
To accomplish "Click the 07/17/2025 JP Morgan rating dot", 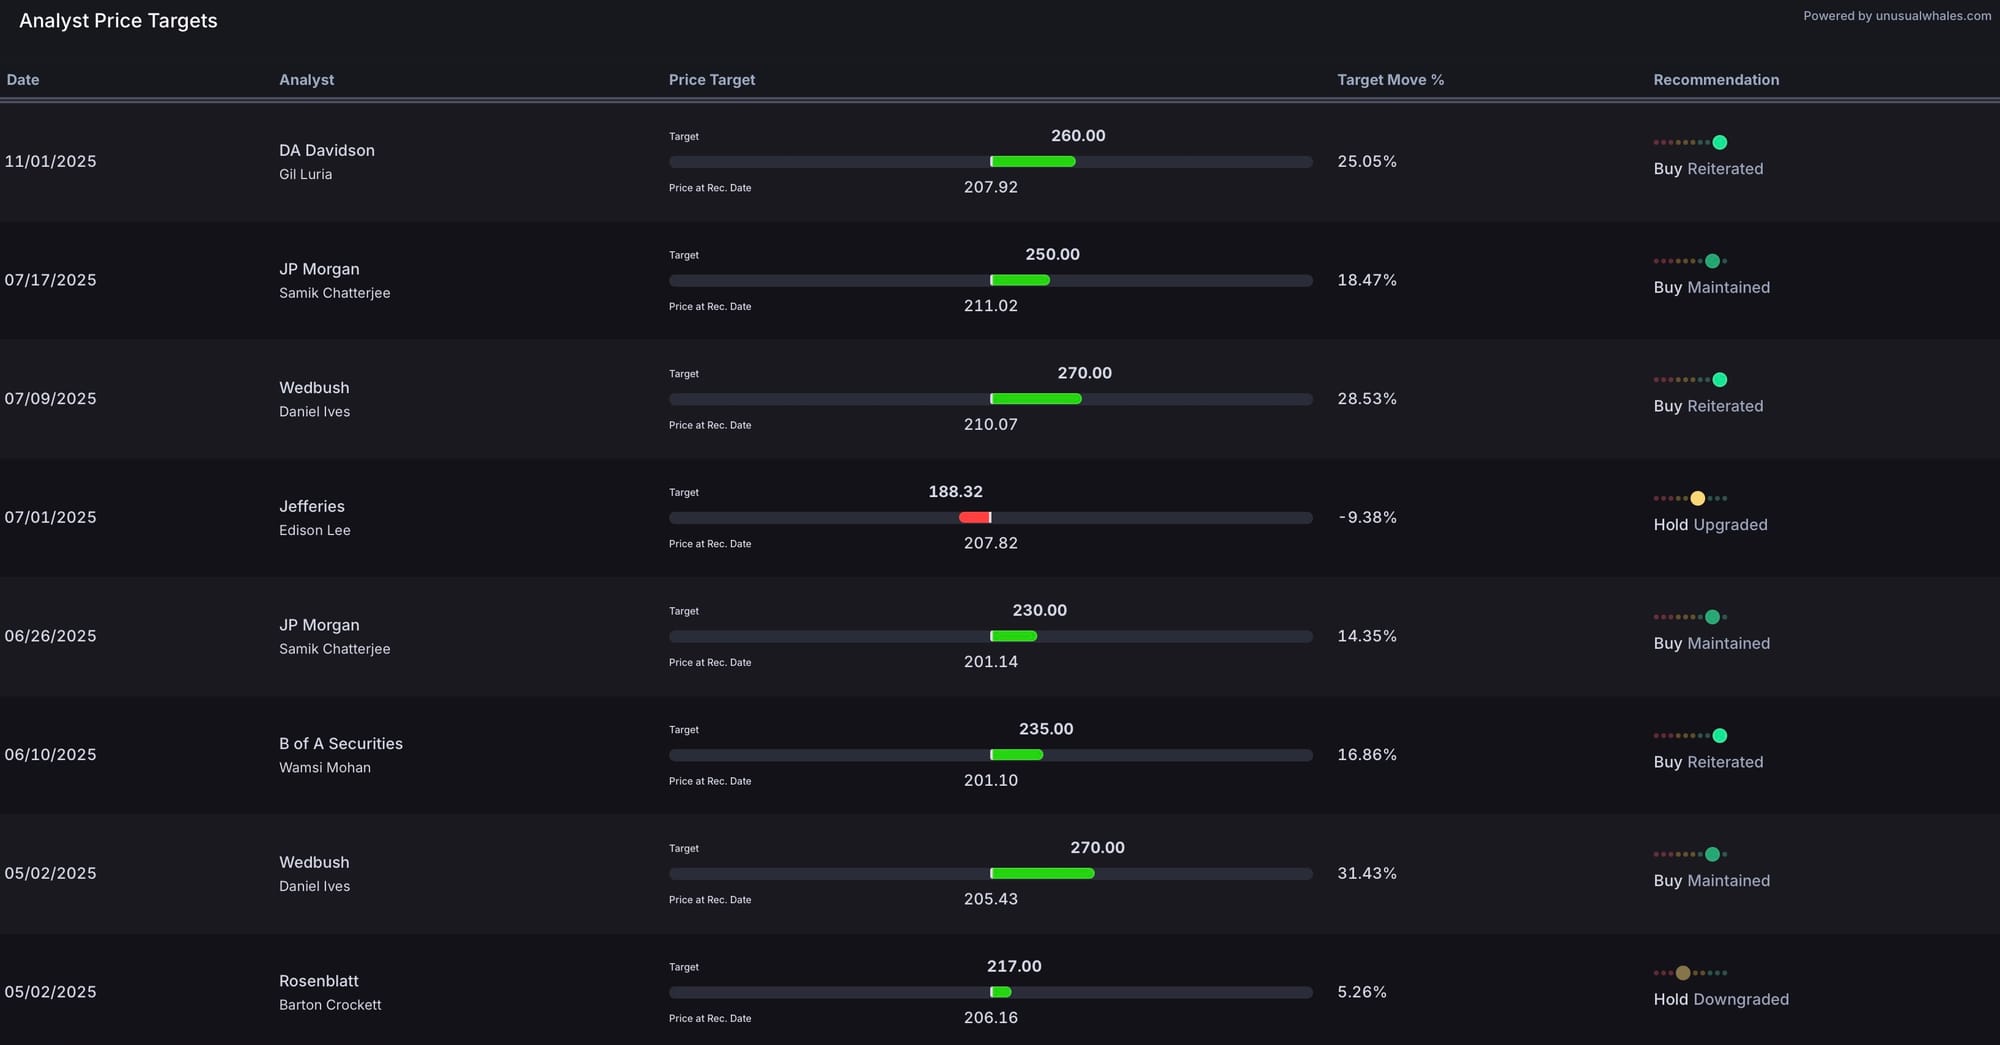I will (1712, 261).
